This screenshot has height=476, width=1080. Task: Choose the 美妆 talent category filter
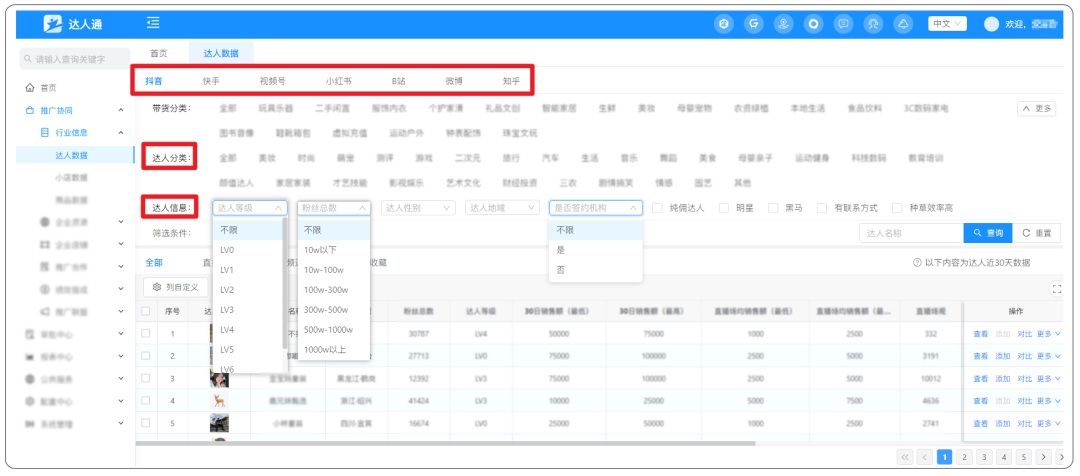point(267,158)
